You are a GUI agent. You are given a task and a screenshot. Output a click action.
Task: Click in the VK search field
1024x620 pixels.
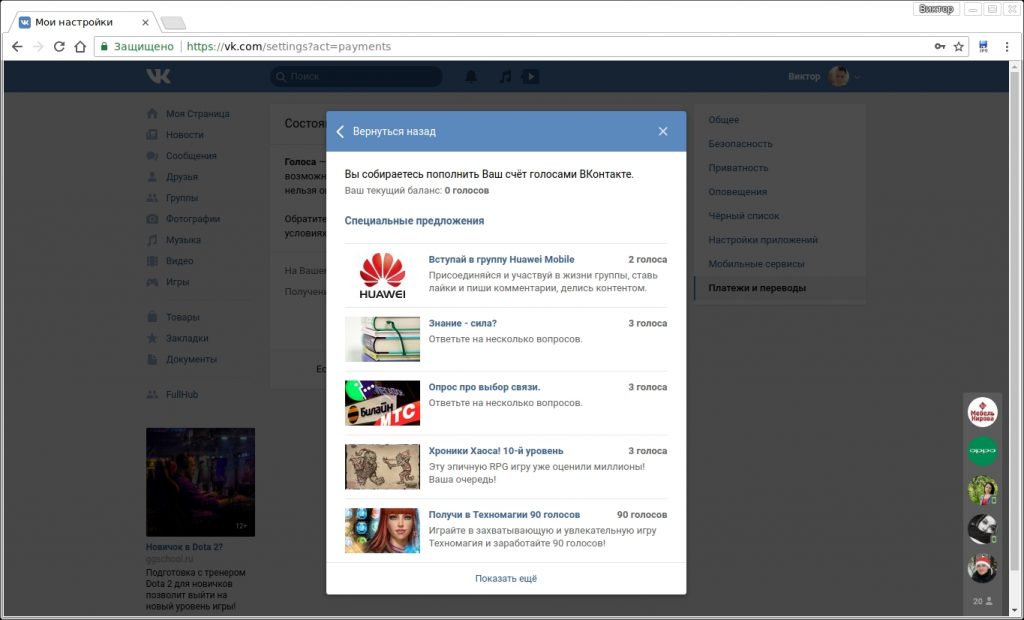tap(356, 76)
